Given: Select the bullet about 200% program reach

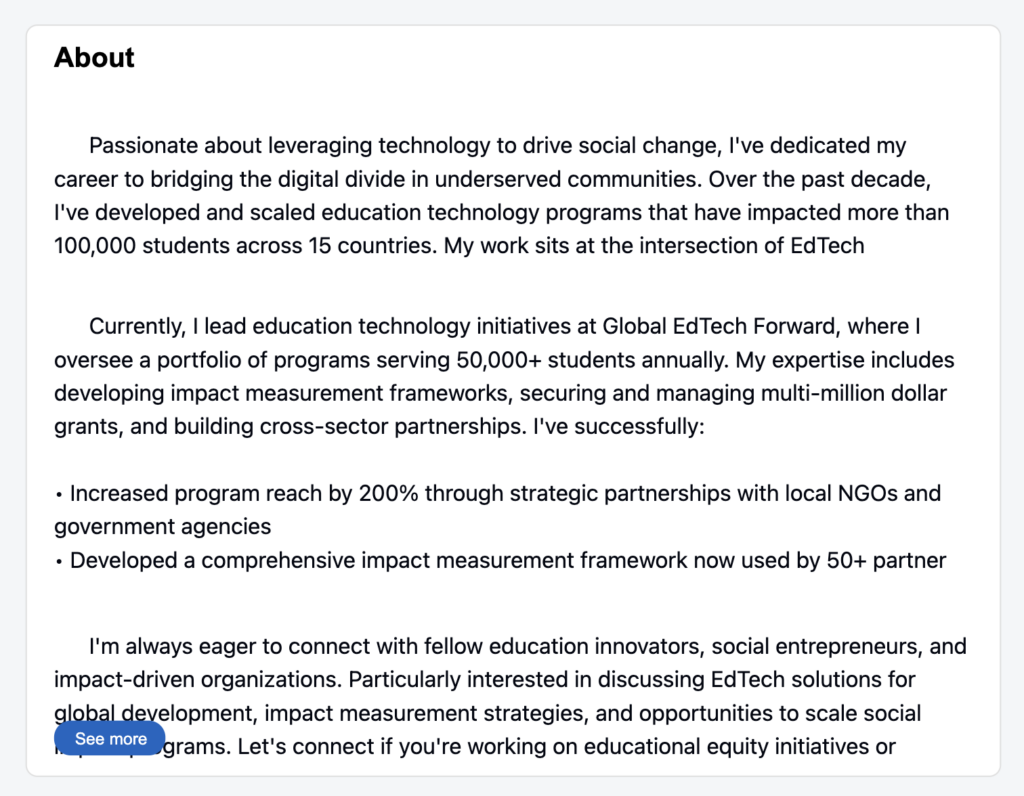Looking at the screenshot, I should pos(498,509).
